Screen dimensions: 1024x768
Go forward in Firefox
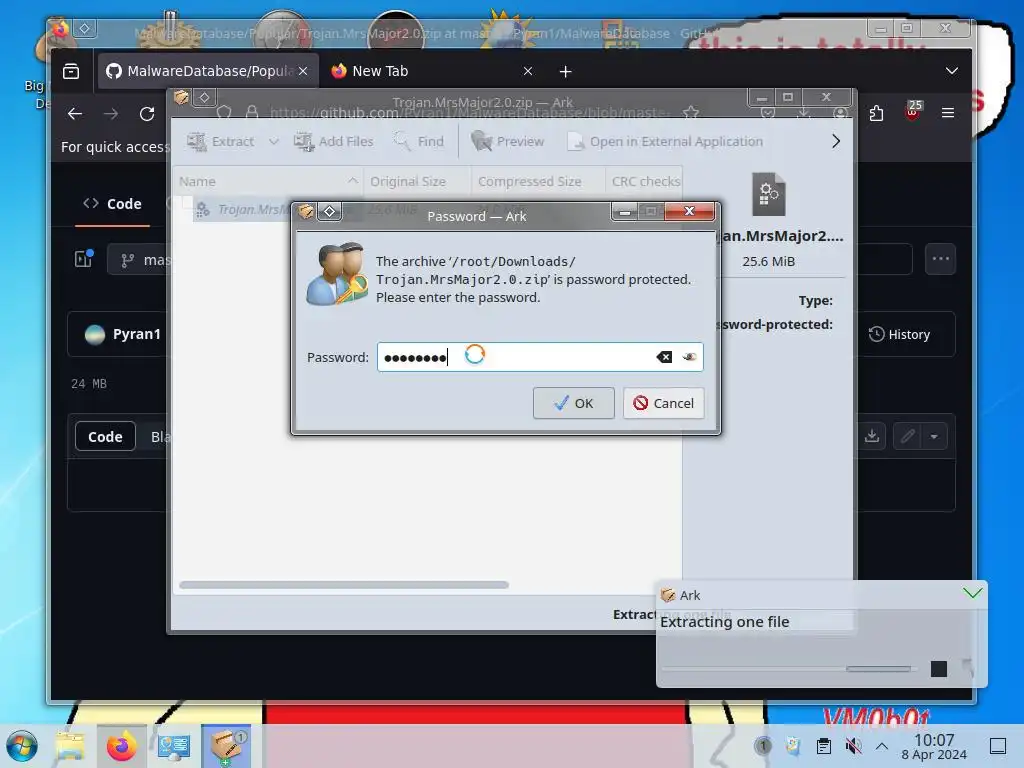tap(111, 114)
